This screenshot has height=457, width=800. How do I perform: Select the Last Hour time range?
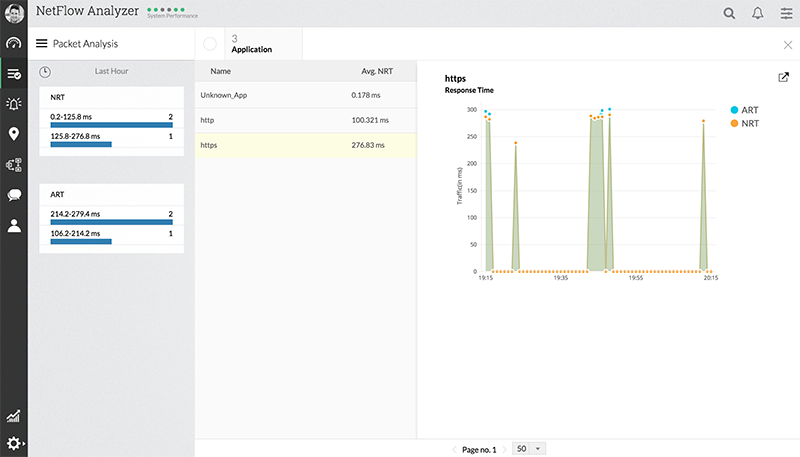[110, 71]
